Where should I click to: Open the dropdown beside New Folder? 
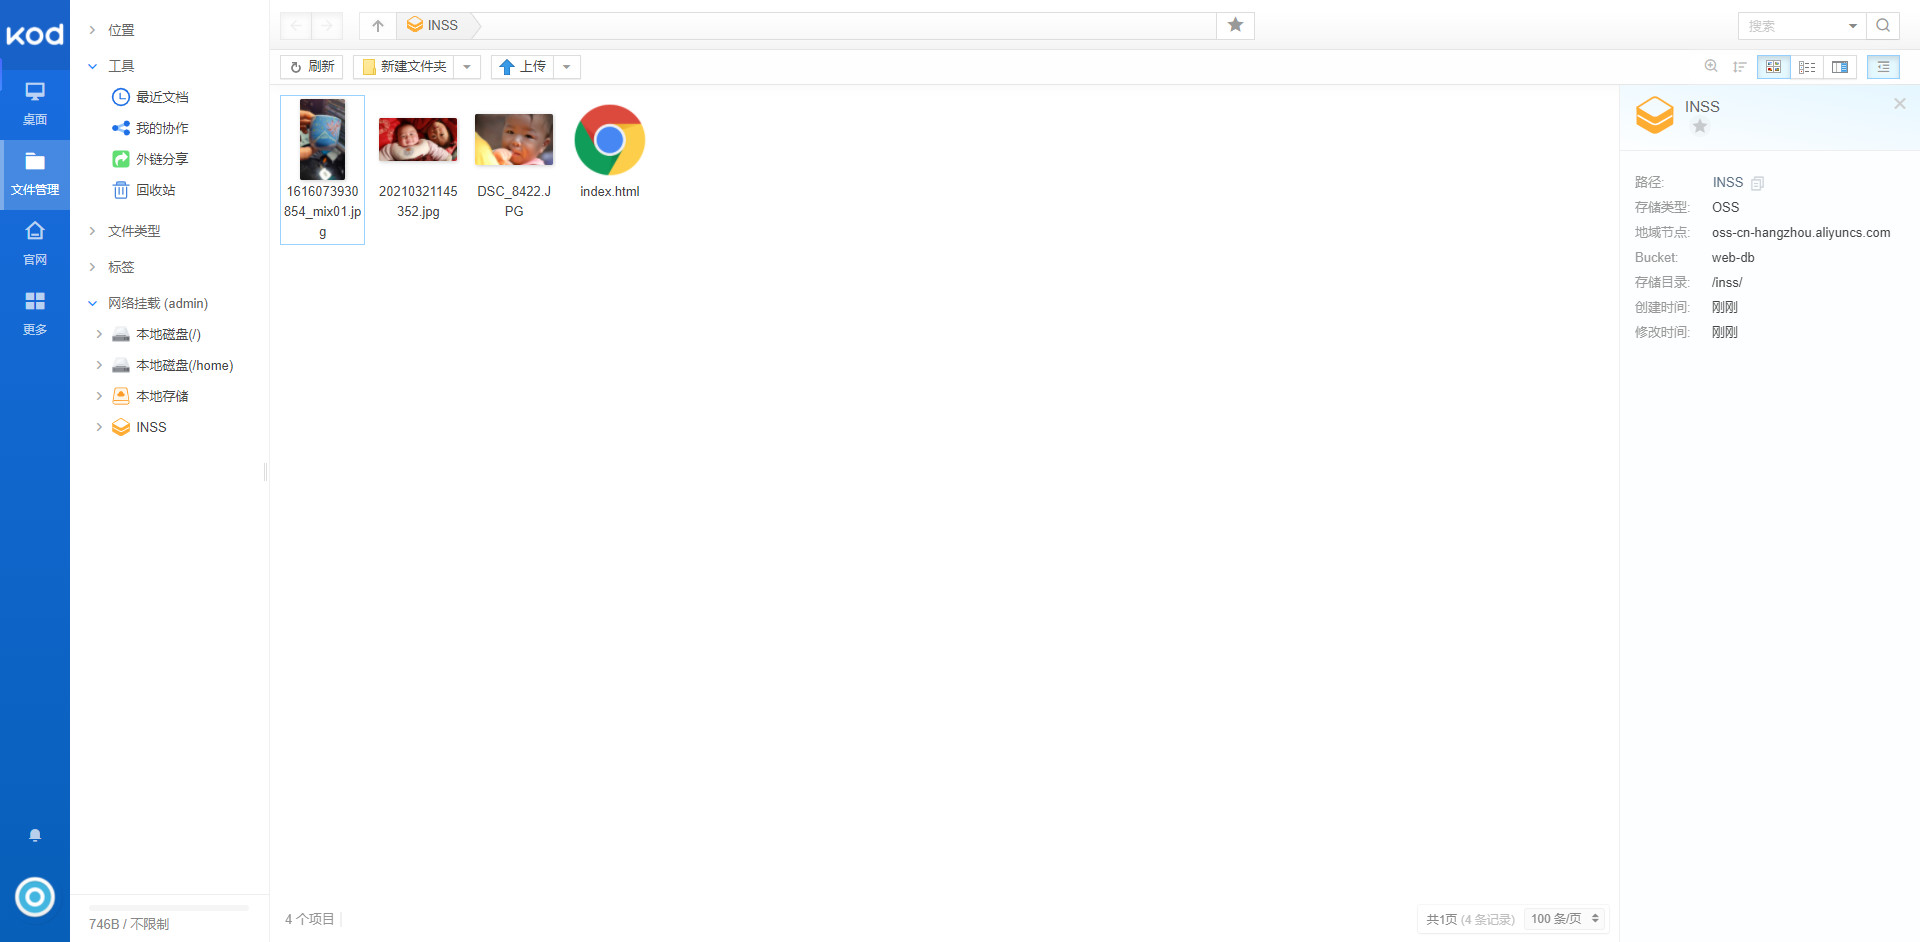point(467,67)
